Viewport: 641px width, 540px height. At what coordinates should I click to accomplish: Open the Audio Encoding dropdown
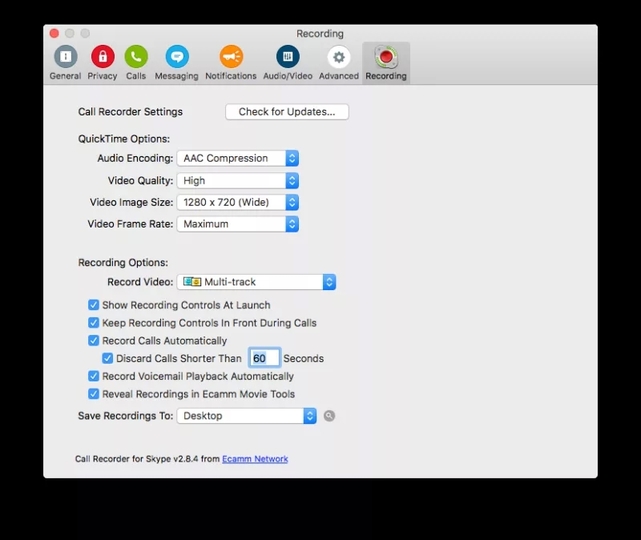pos(238,158)
